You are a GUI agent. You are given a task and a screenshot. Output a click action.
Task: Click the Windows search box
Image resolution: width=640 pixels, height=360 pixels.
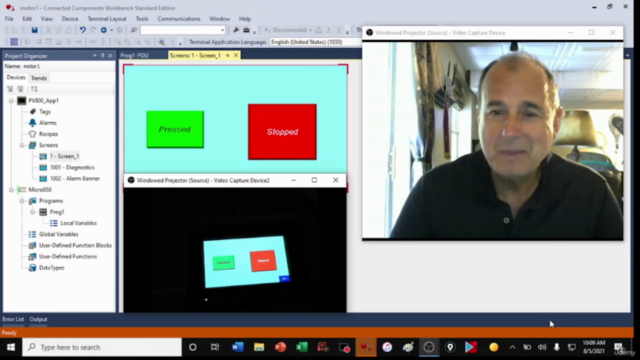coord(102,347)
